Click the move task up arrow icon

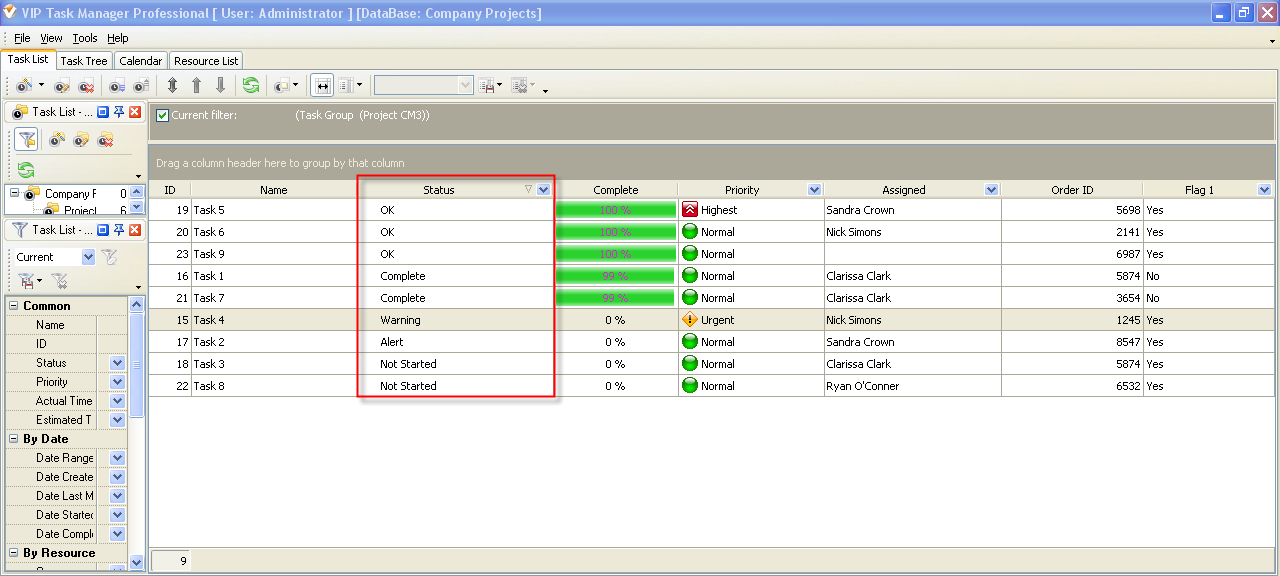point(196,86)
